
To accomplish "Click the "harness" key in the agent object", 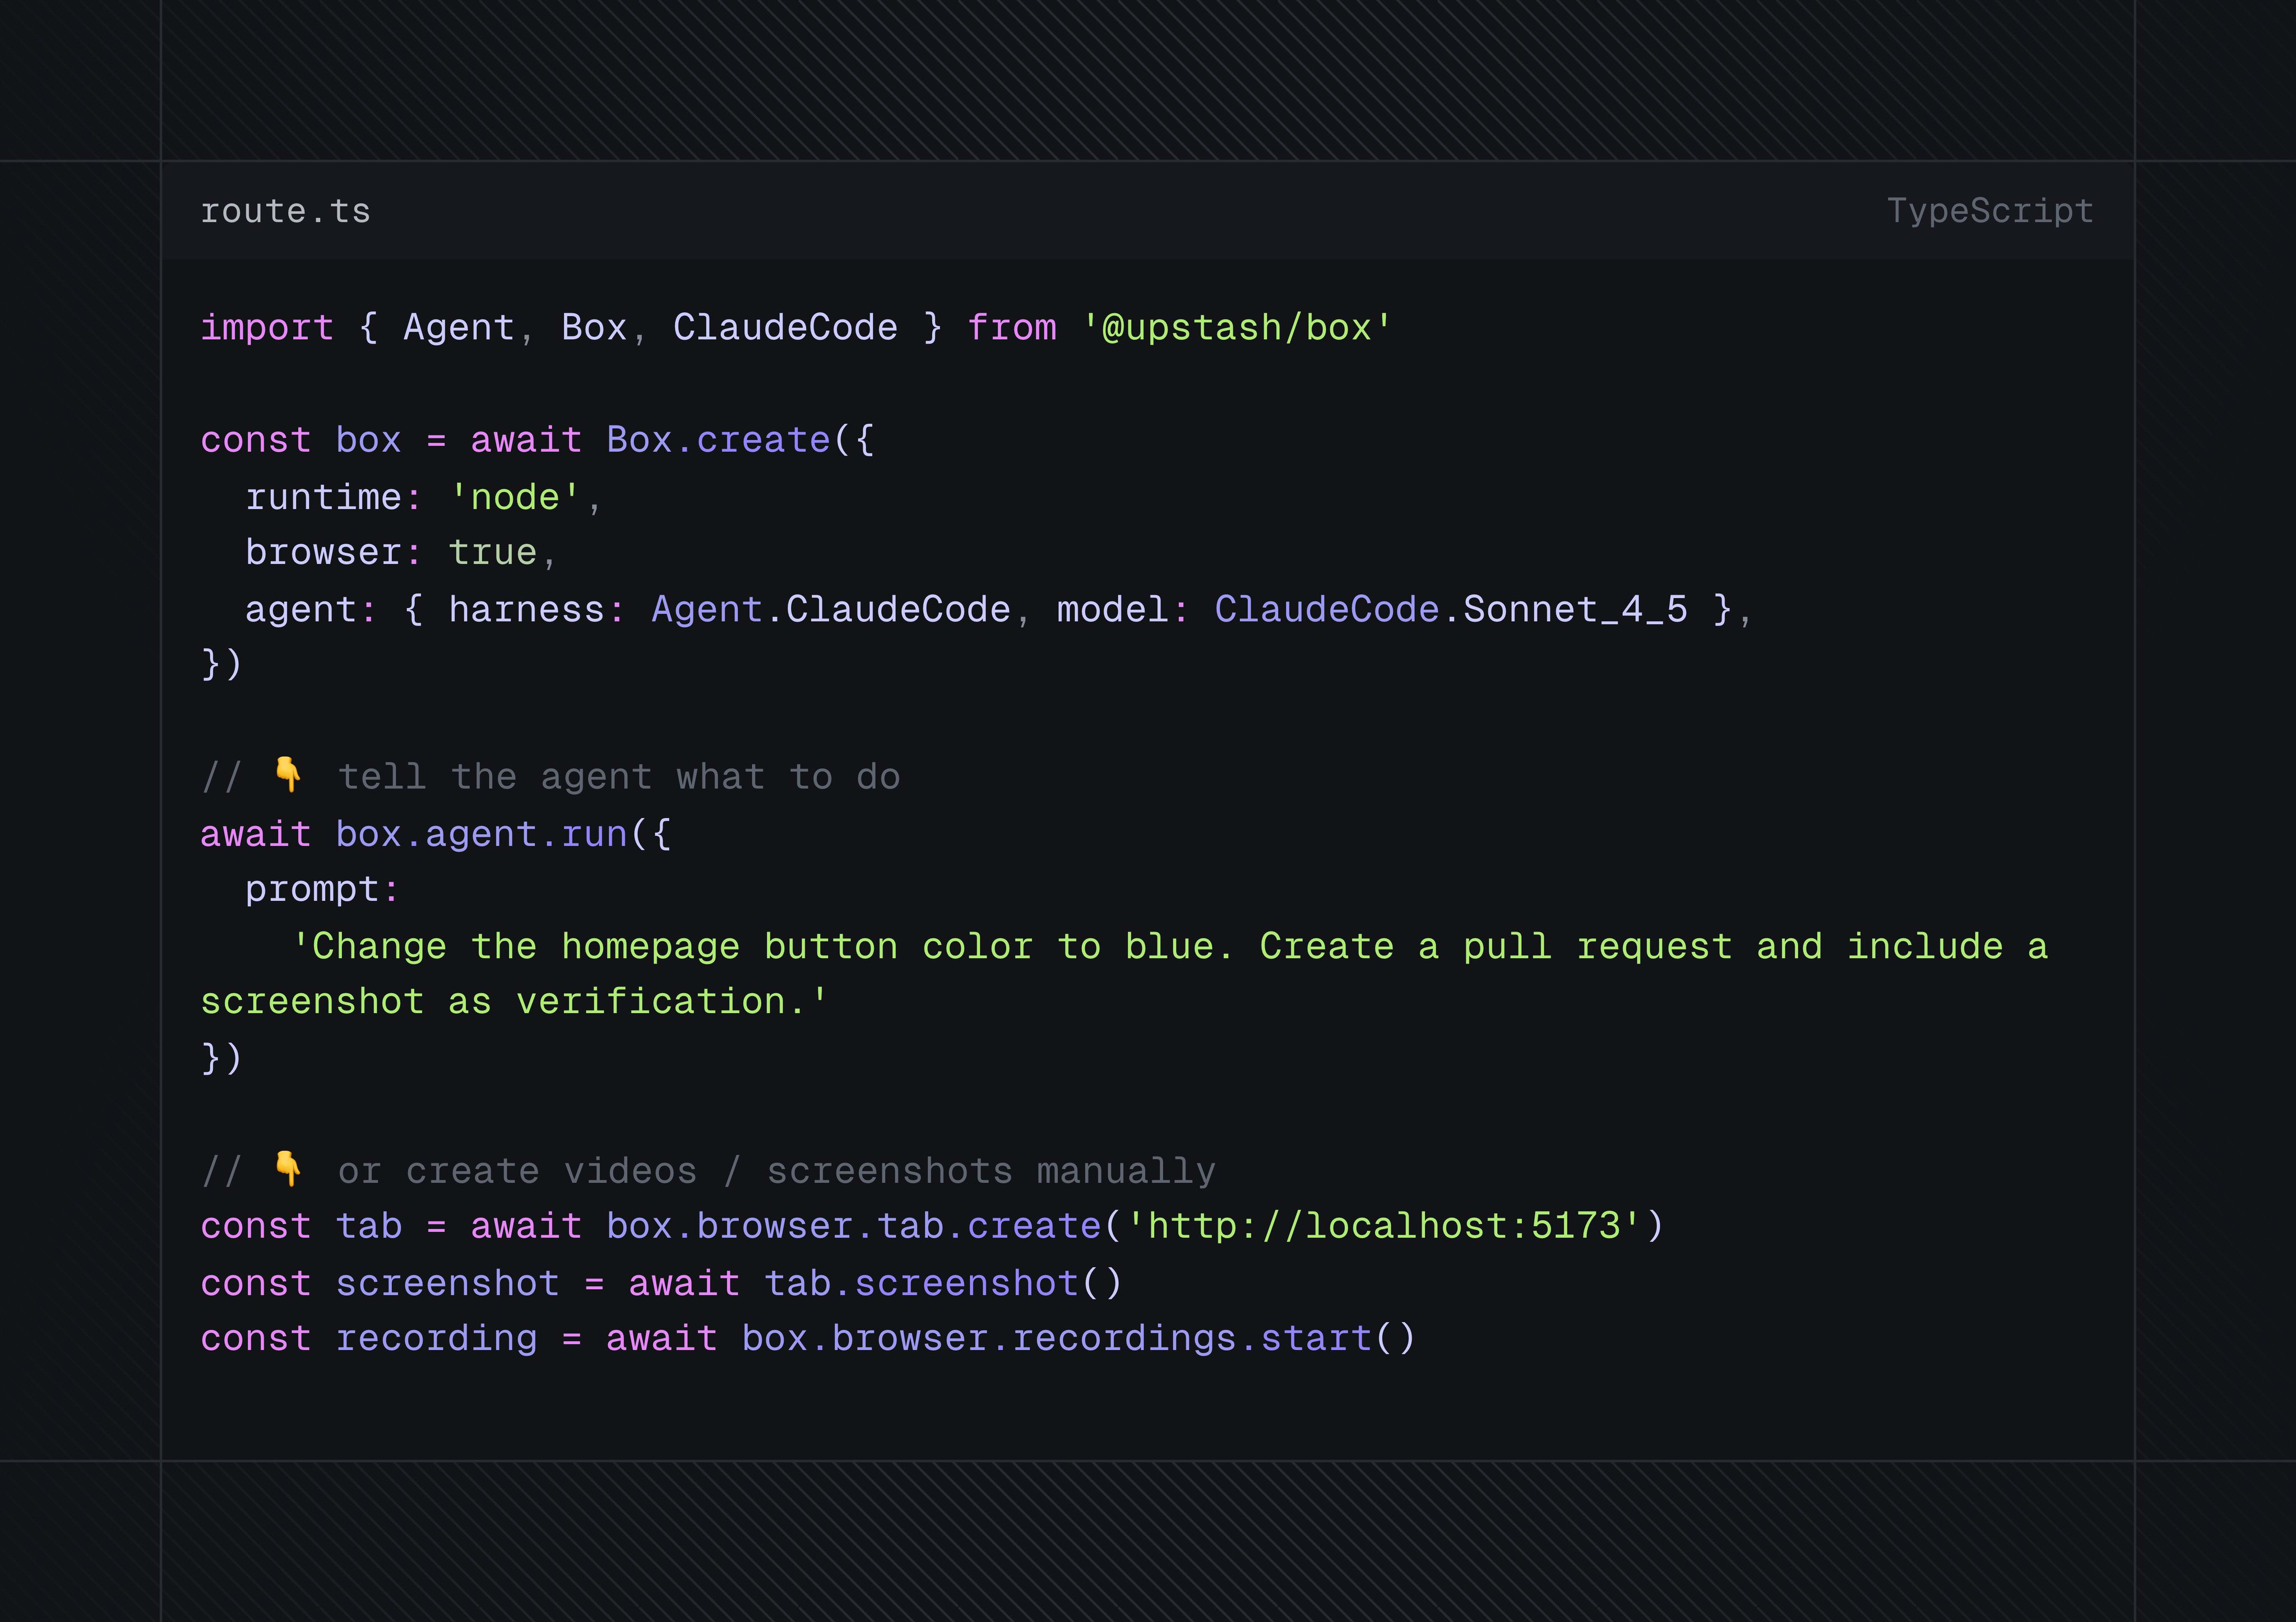I will click(x=526, y=609).
